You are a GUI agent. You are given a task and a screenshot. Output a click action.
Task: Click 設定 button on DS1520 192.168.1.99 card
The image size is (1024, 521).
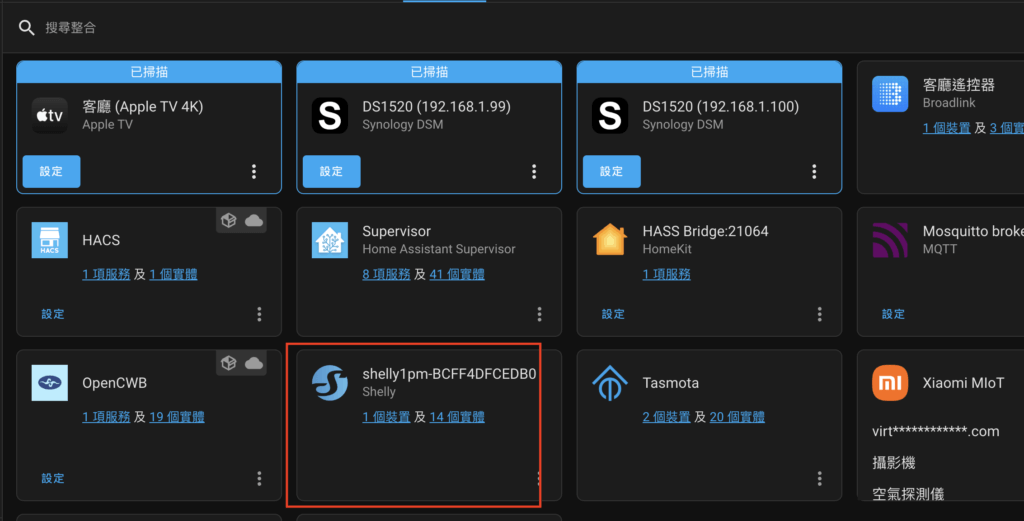pos(332,172)
